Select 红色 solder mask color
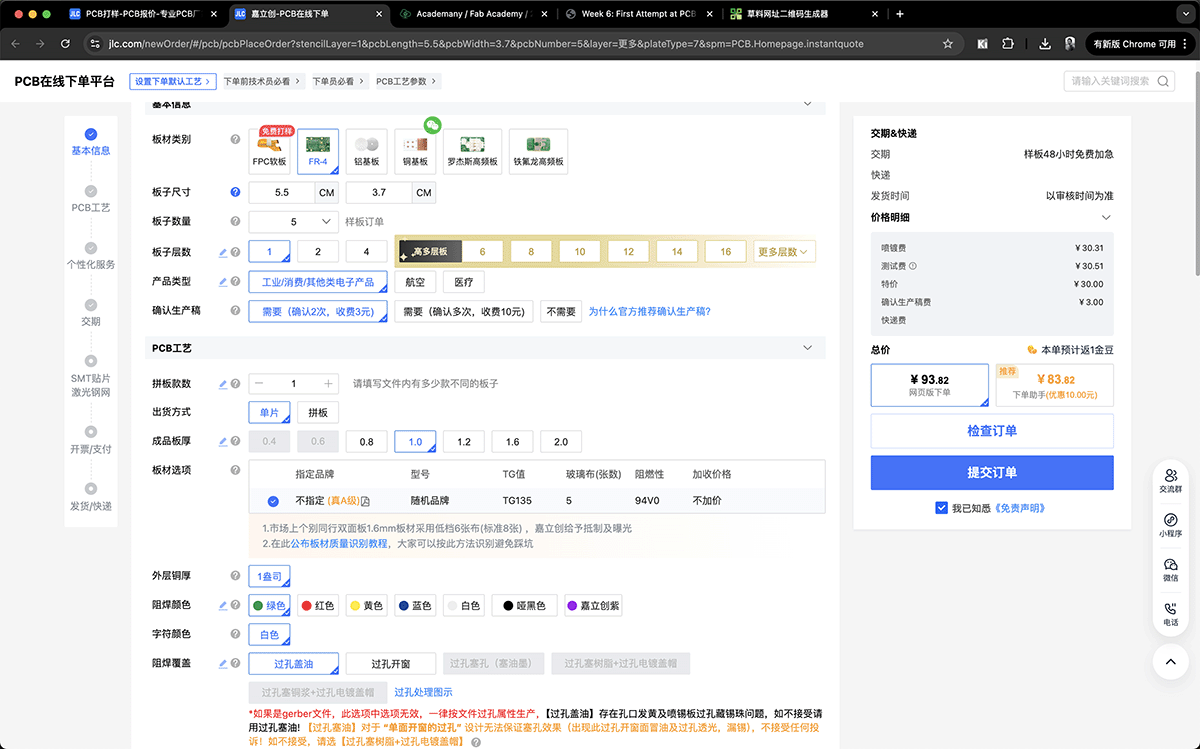The image size is (1200, 749). point(318,605)
